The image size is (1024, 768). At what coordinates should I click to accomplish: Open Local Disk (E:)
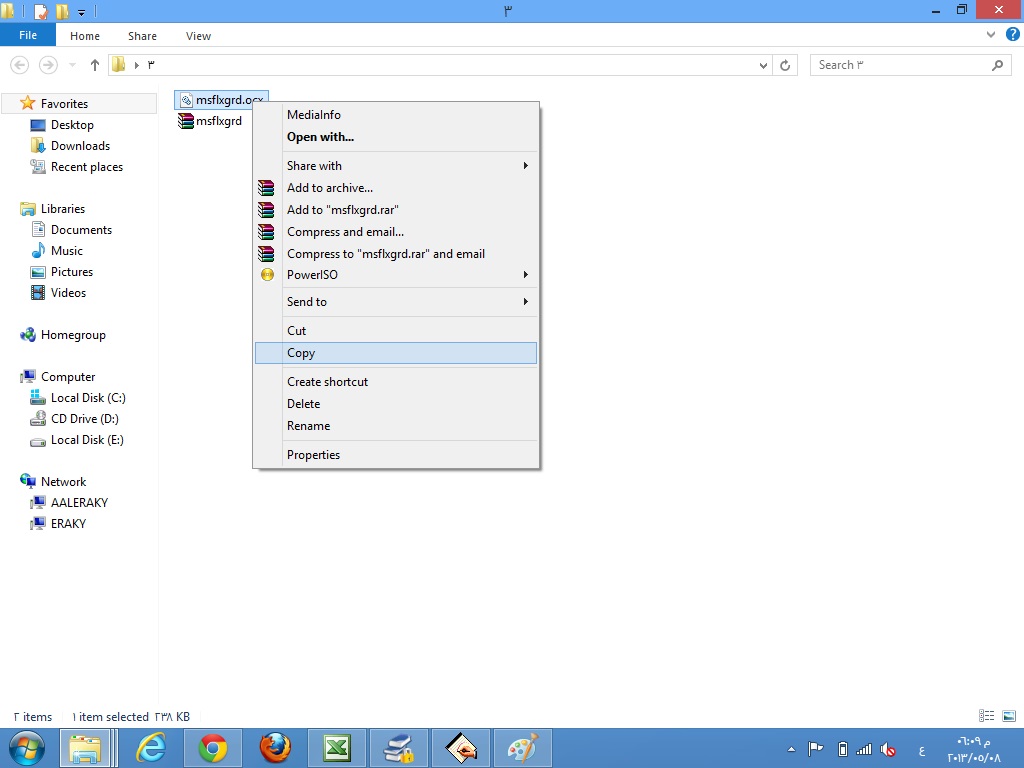87,440
